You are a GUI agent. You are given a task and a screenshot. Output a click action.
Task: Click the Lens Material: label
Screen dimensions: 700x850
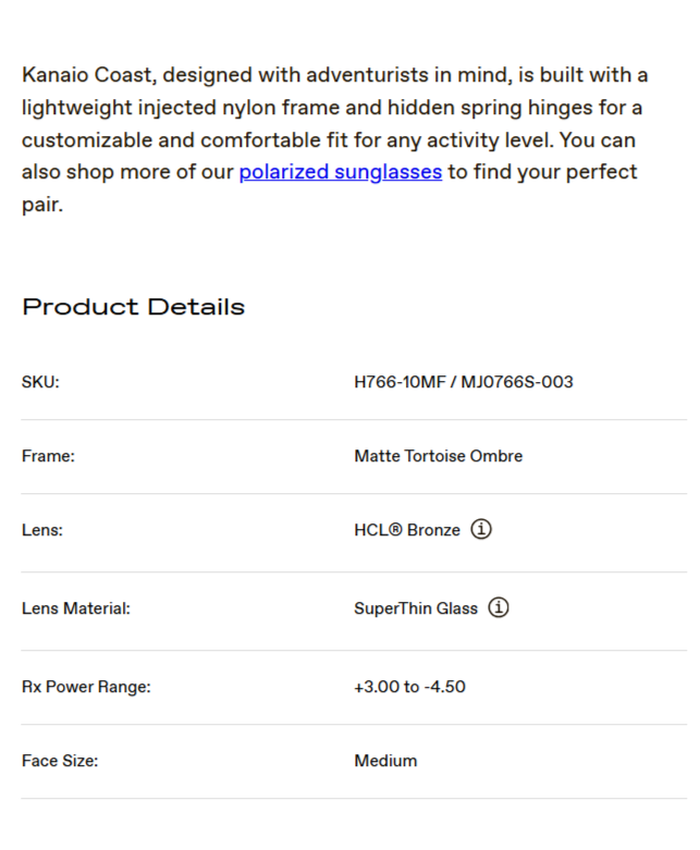76,608
